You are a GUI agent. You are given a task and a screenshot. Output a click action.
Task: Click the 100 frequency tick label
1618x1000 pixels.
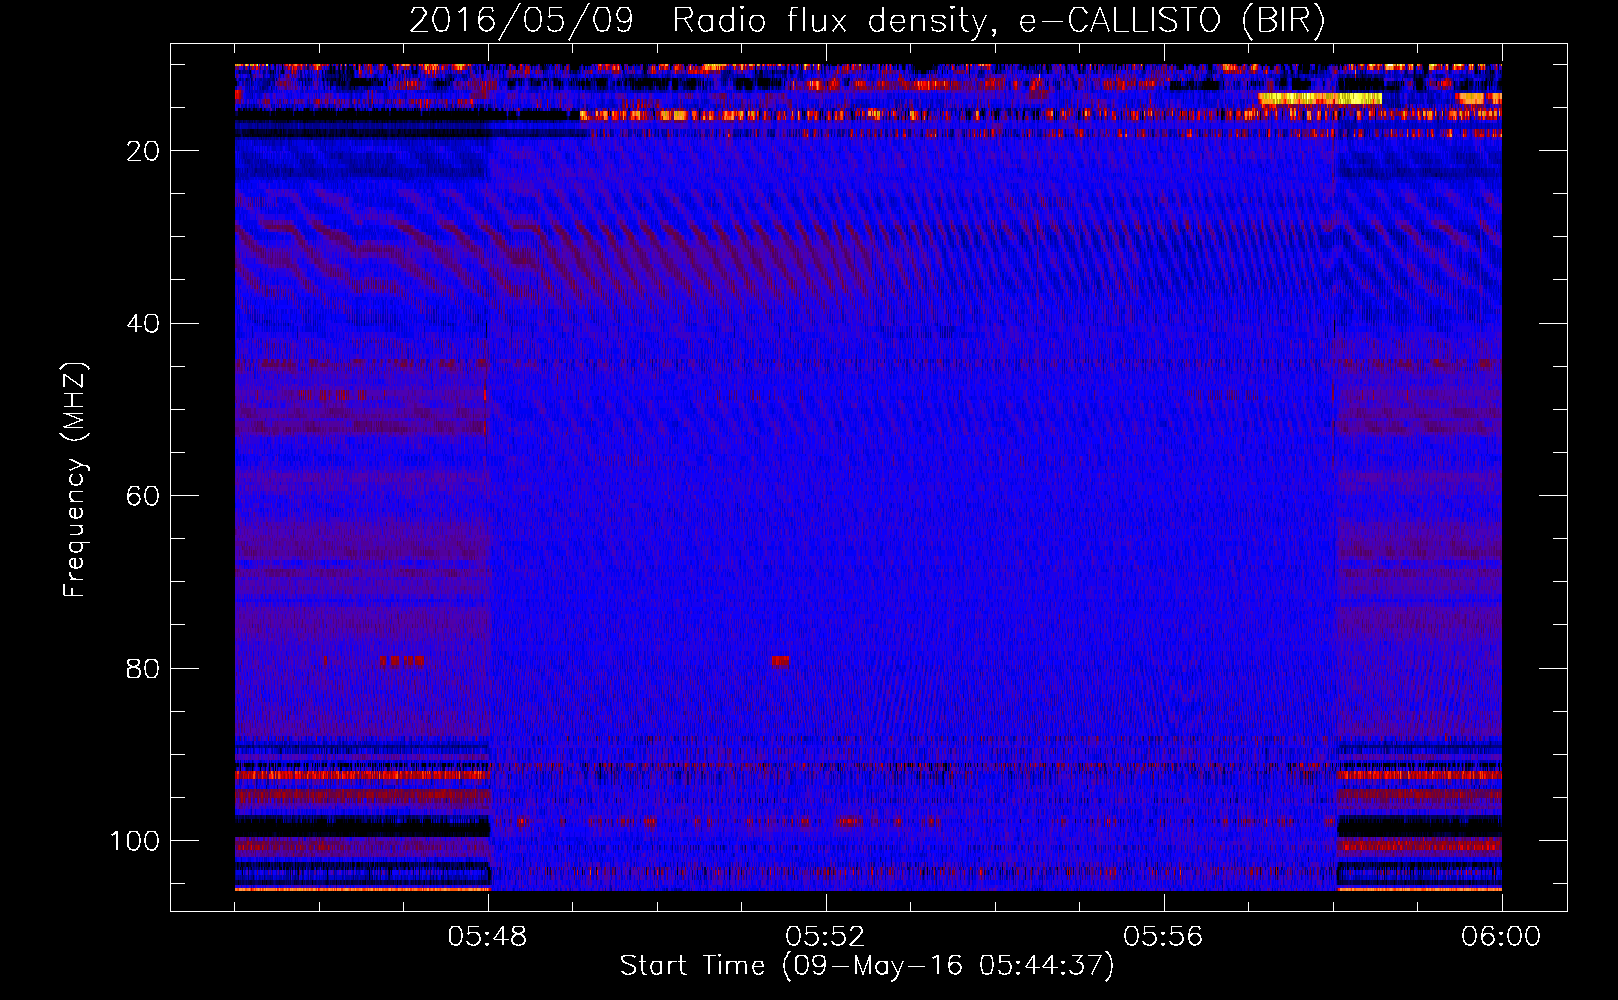point(135,841)
